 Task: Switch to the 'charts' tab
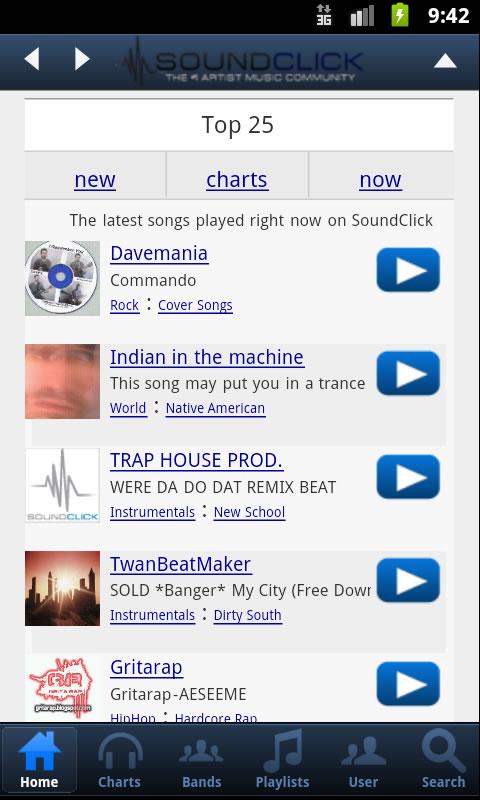click(237, 180)
